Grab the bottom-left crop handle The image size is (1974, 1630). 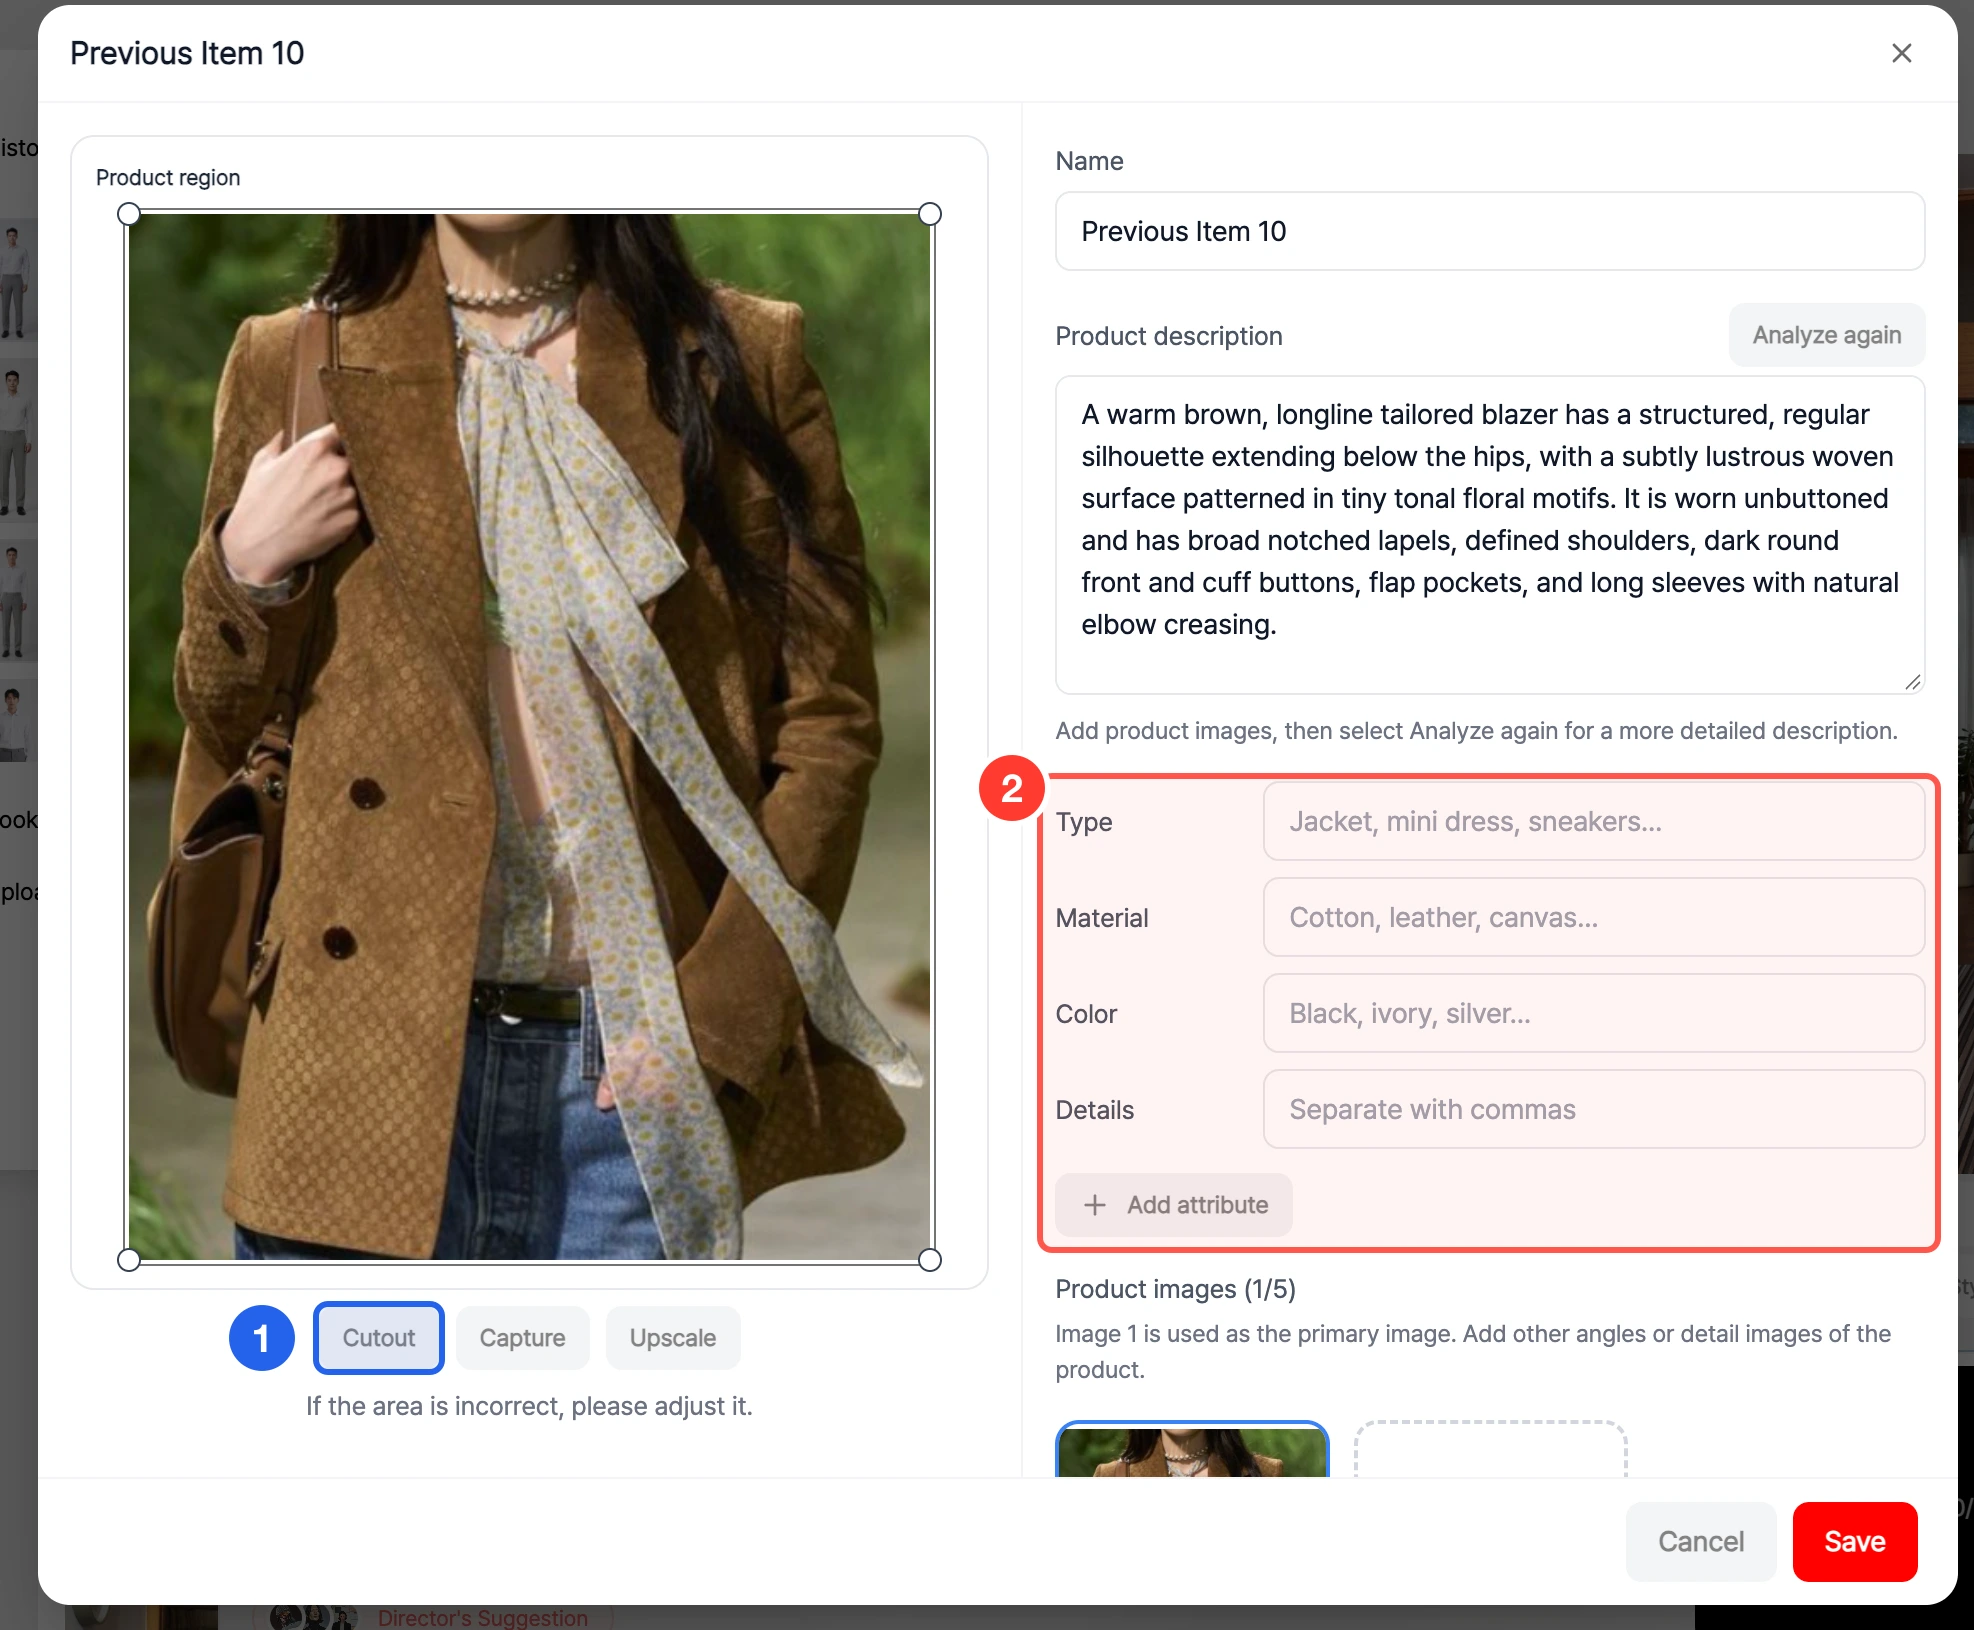pos(129,1260)
